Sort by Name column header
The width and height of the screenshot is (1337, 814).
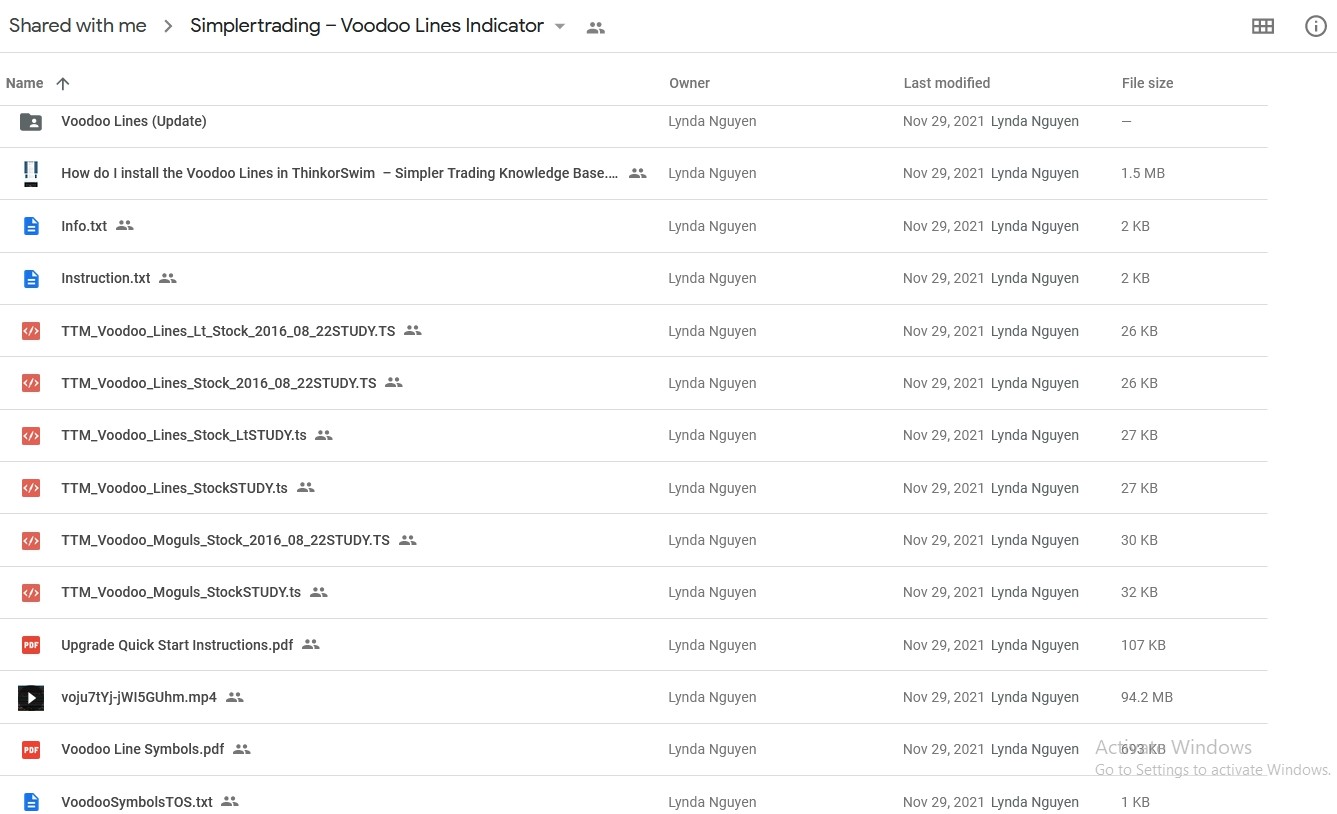pos(25,83)
